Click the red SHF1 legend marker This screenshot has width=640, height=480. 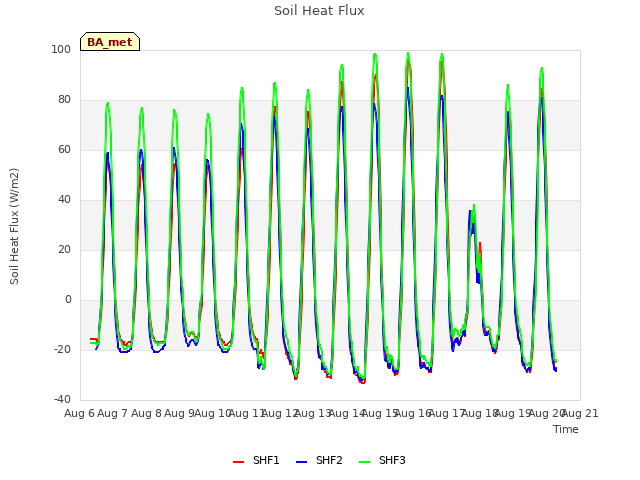point(238,462)
